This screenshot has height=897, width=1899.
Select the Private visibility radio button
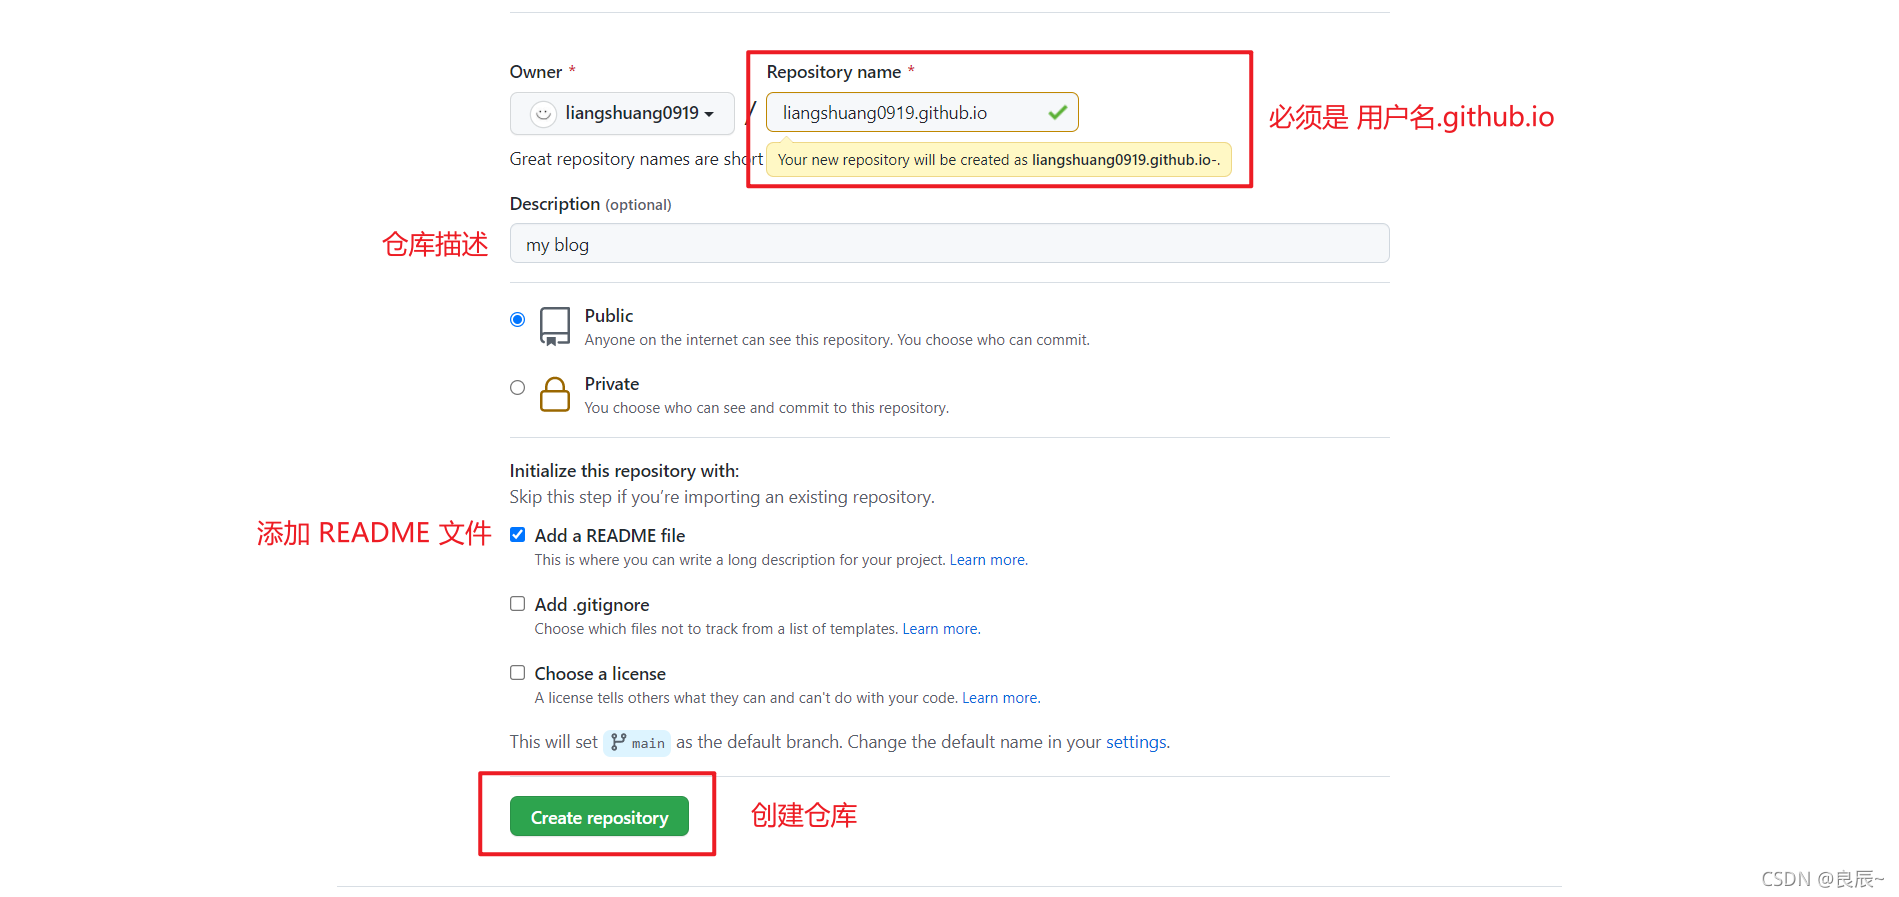pyautogui.click(x=517, y=388)
